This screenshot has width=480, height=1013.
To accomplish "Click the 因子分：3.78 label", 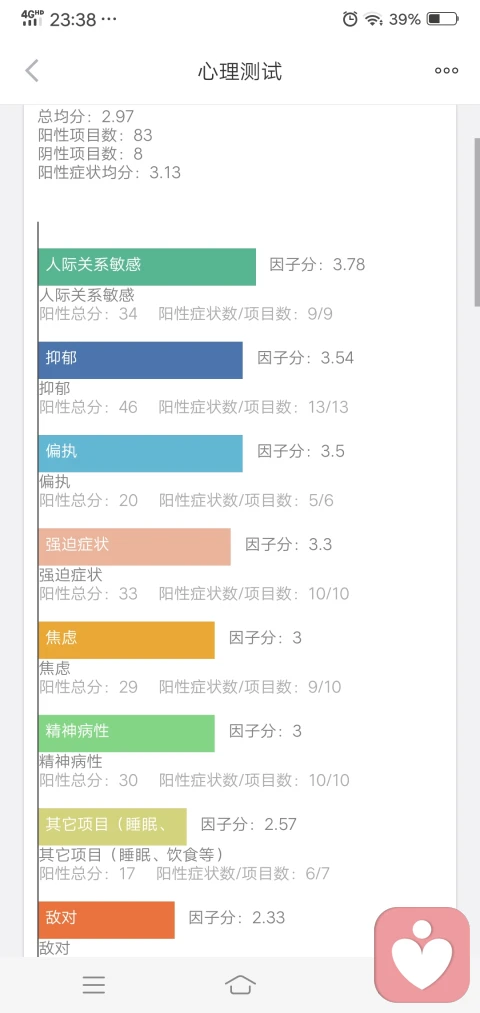I will (x=317, y=264).
